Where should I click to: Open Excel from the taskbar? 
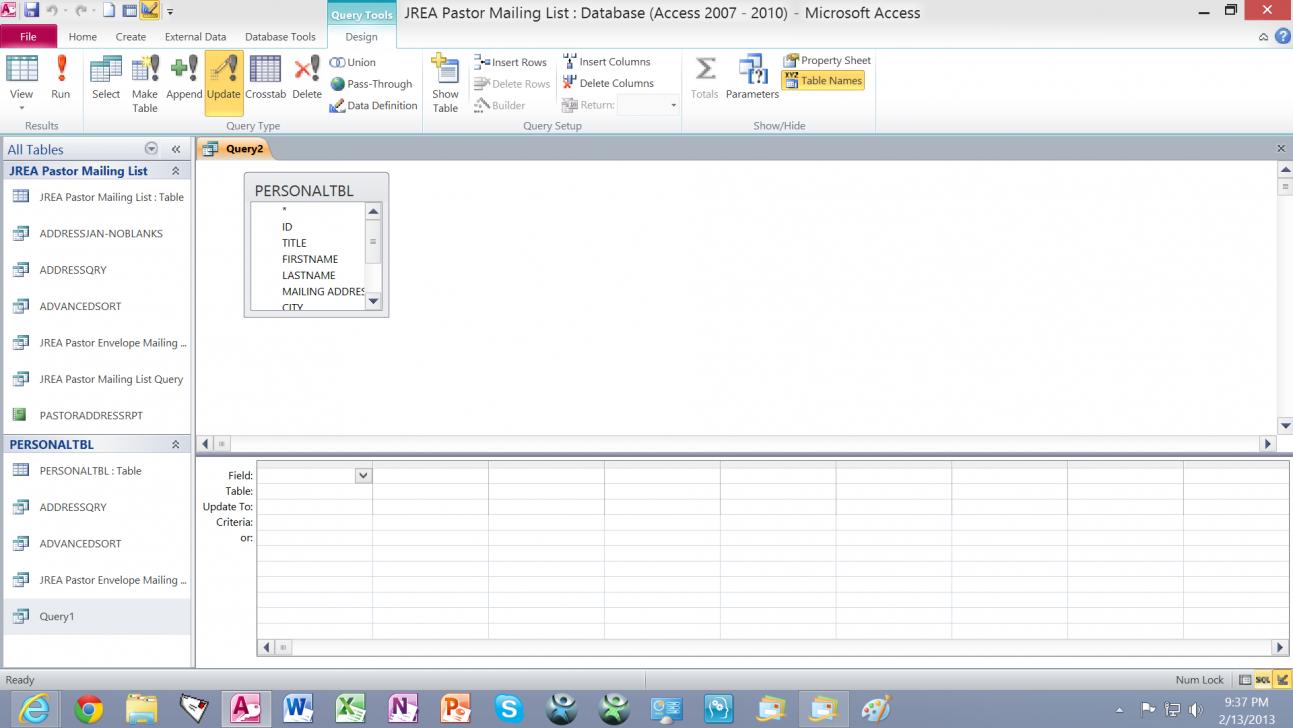click(350, 709)
